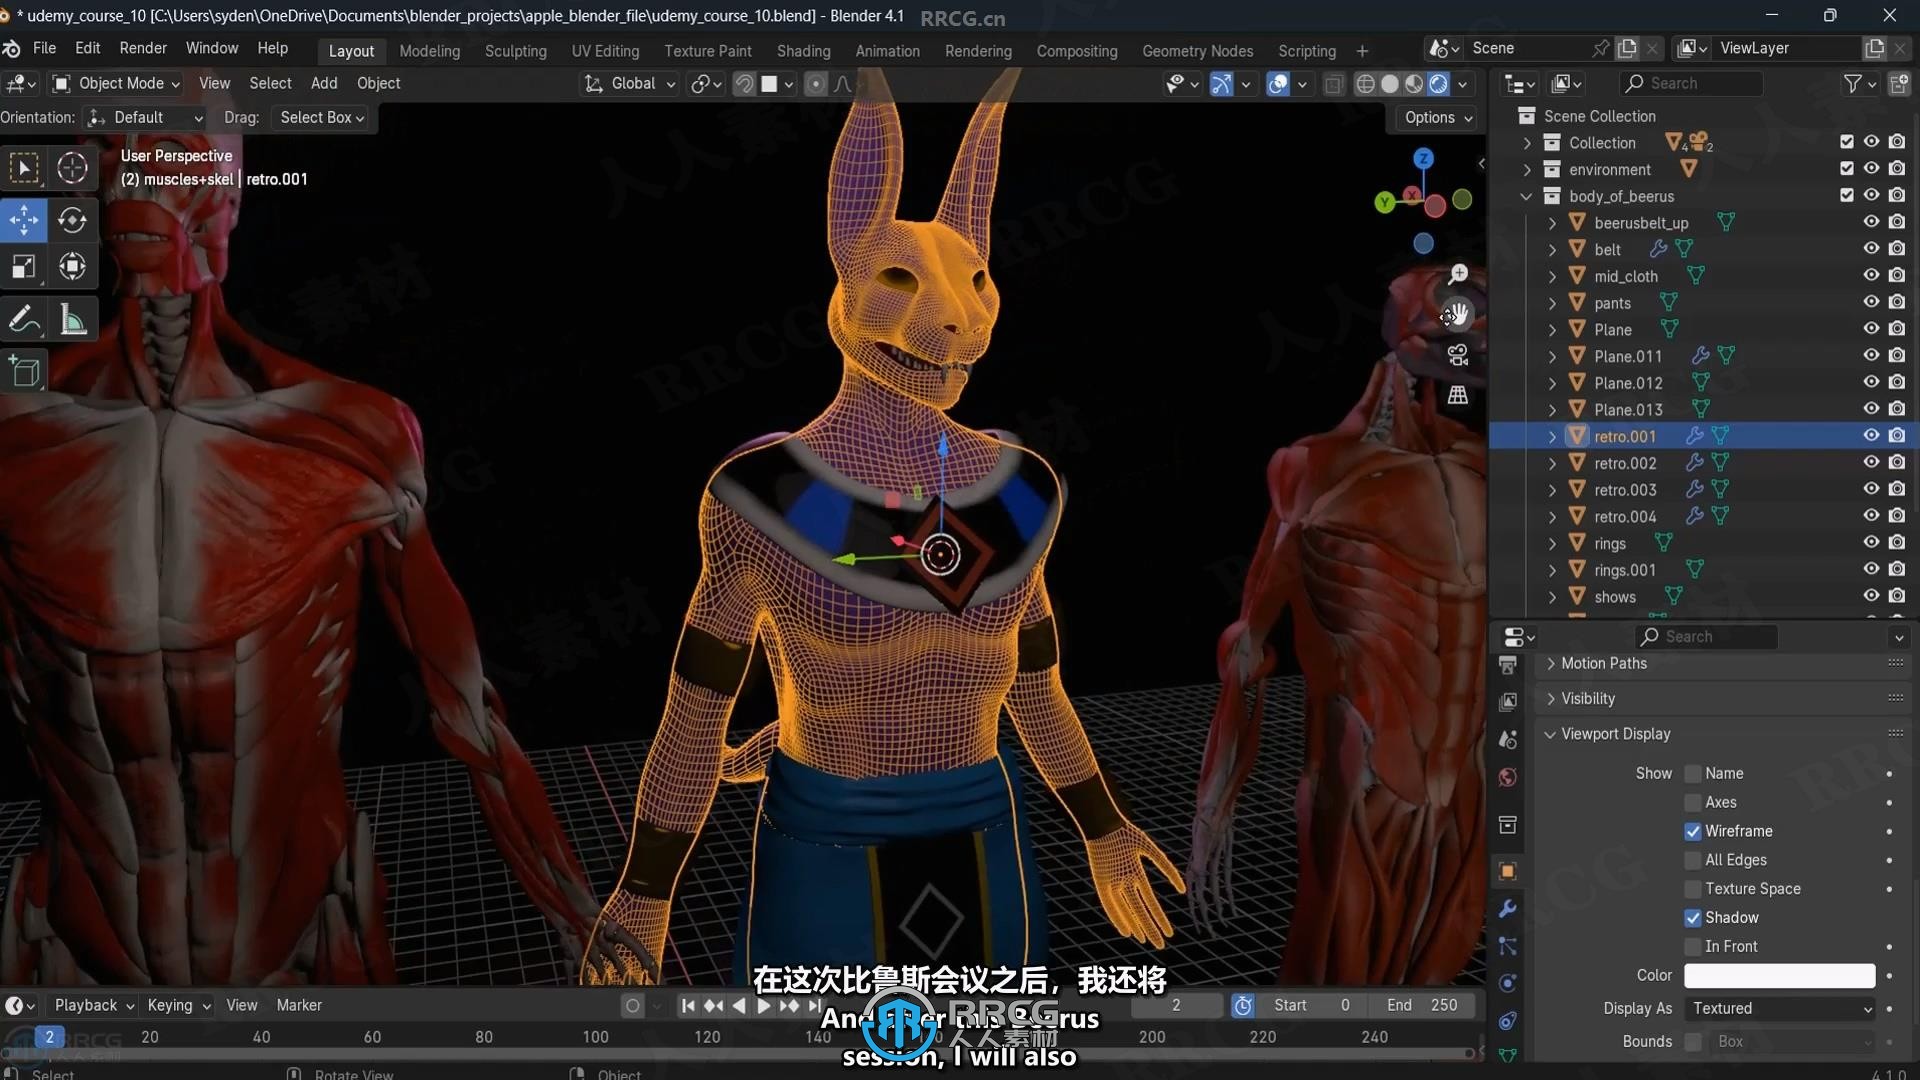The width and height of the screenshot is (1920, 1080).
Task: Open the viewport Add menu
Action: pyautogui.click(x=324, y=84)
